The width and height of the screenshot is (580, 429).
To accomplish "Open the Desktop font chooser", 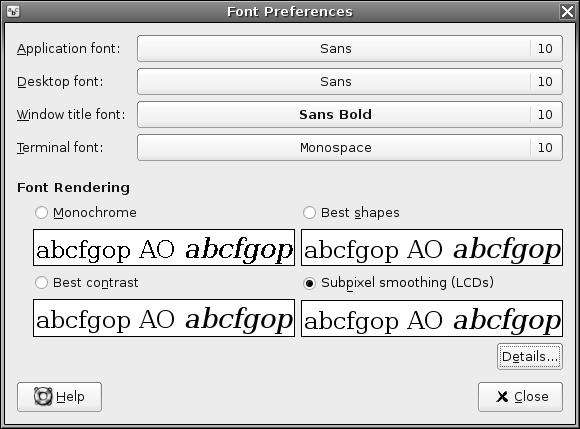I will pyautogui.click(x=350, y=81).
